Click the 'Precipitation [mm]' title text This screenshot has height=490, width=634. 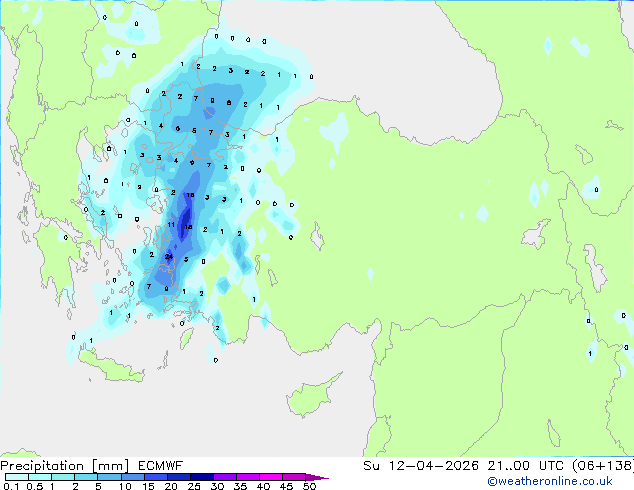64,466
